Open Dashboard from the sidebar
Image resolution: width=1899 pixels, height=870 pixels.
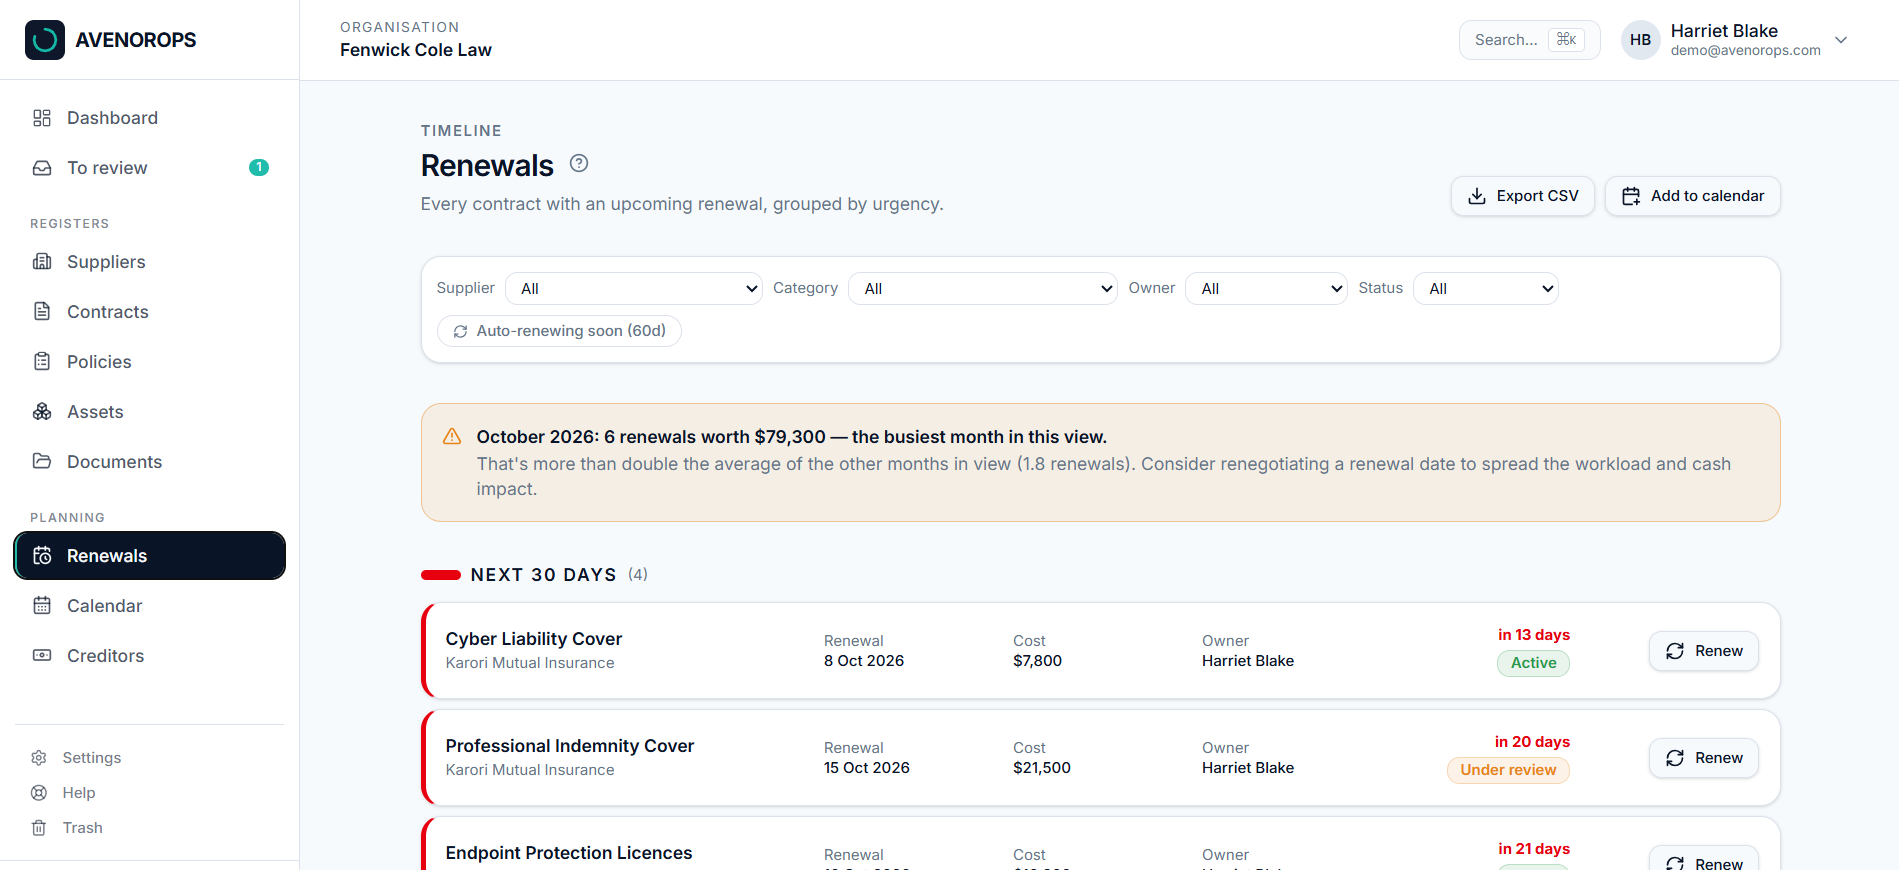click(150, 118)
